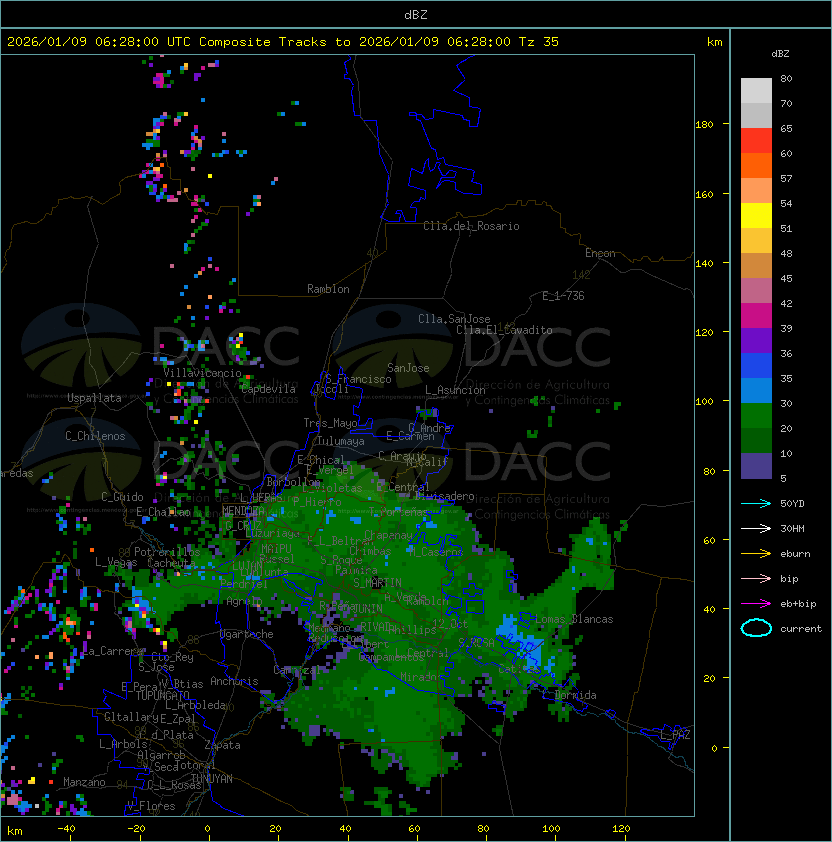
Task: Click the 'E_1-736' map label
Action: coord(563,296)
